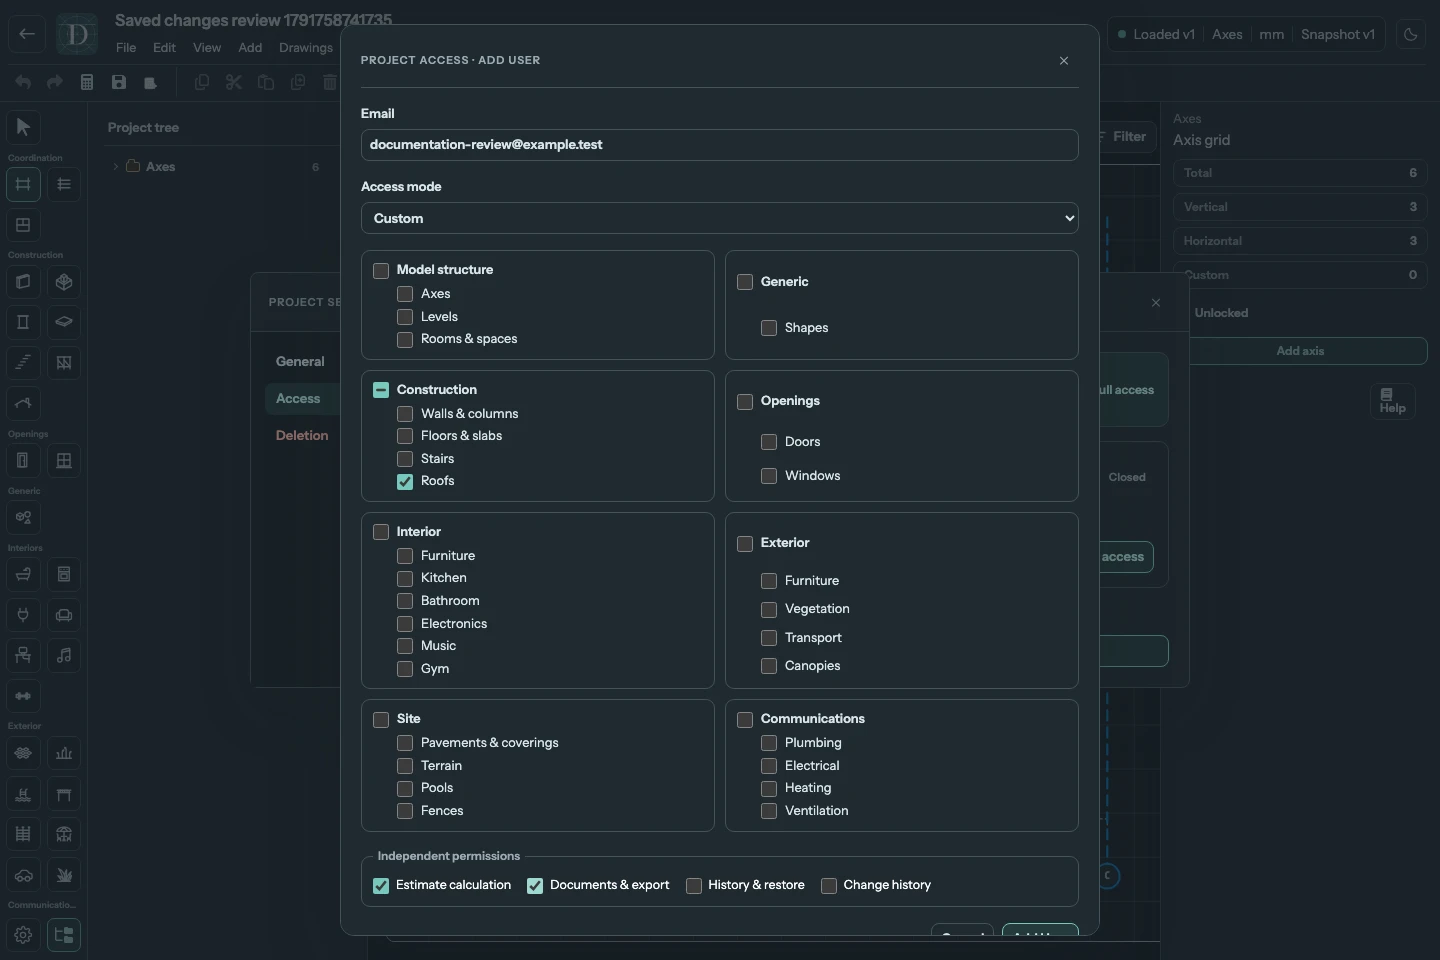
Task: Select the Sofa furniture tool icon
Action: (x=64, y=615)
